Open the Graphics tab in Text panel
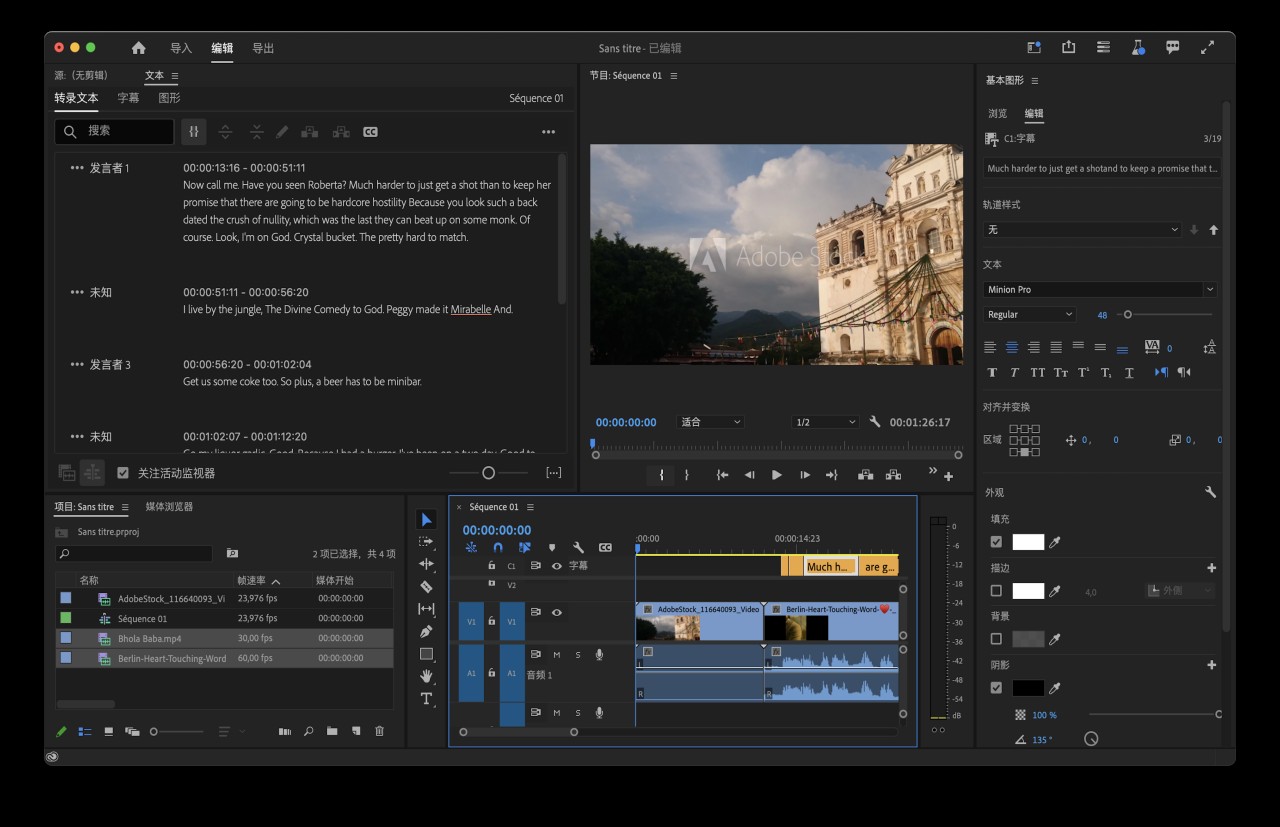 [x=169, y=98]
